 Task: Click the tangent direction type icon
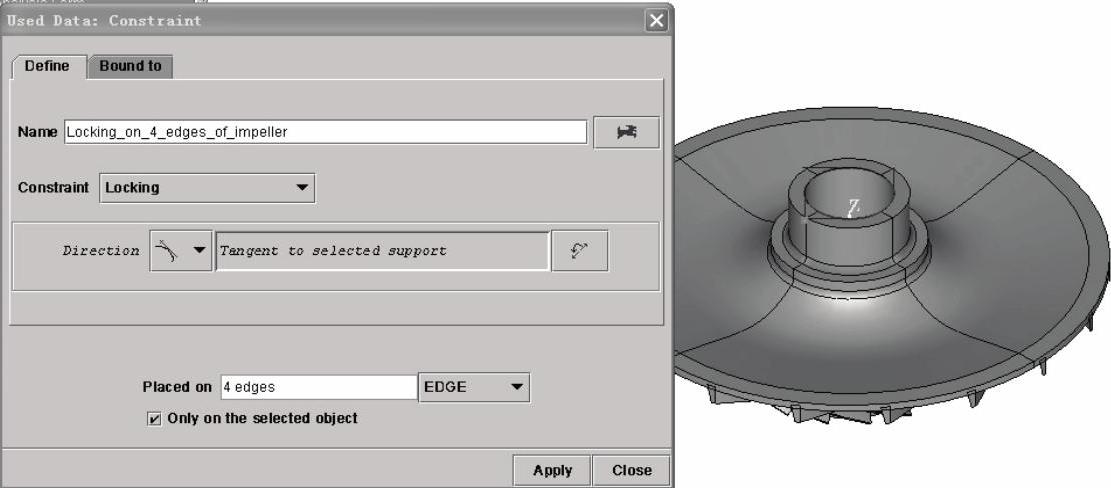(x=164, y=251)
